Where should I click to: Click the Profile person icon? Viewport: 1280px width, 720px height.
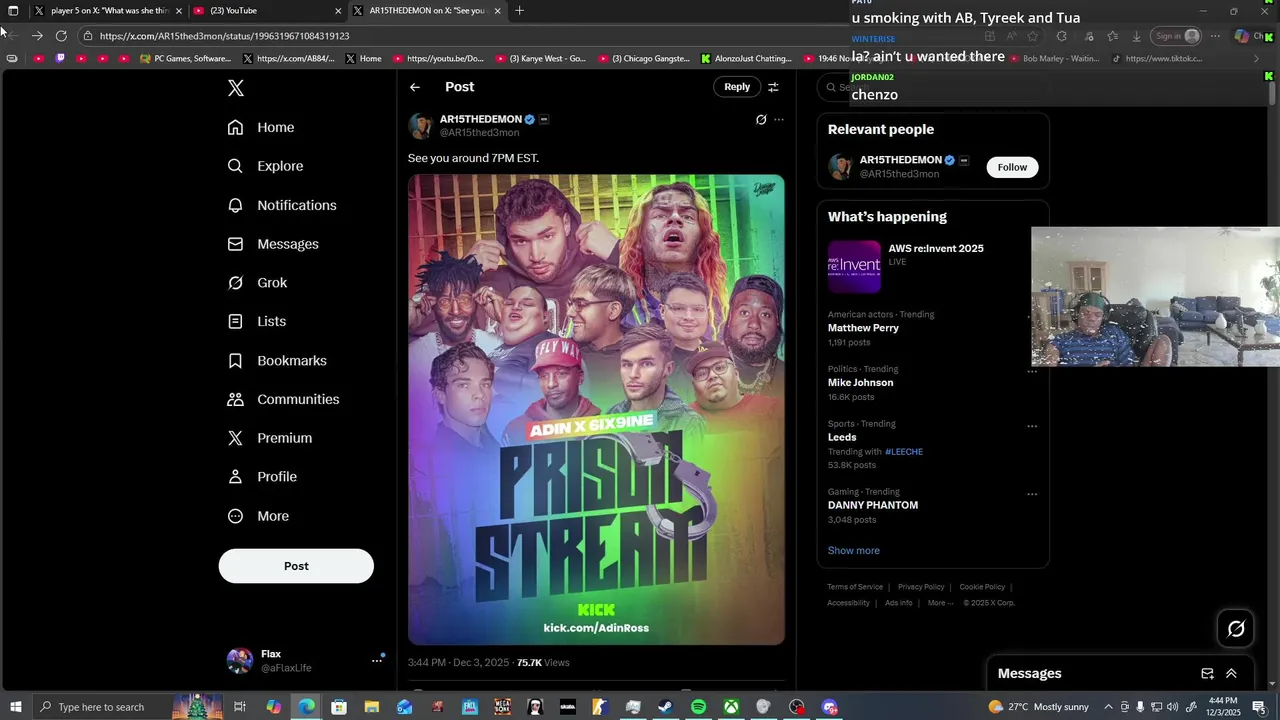click(x=235, y=477)
